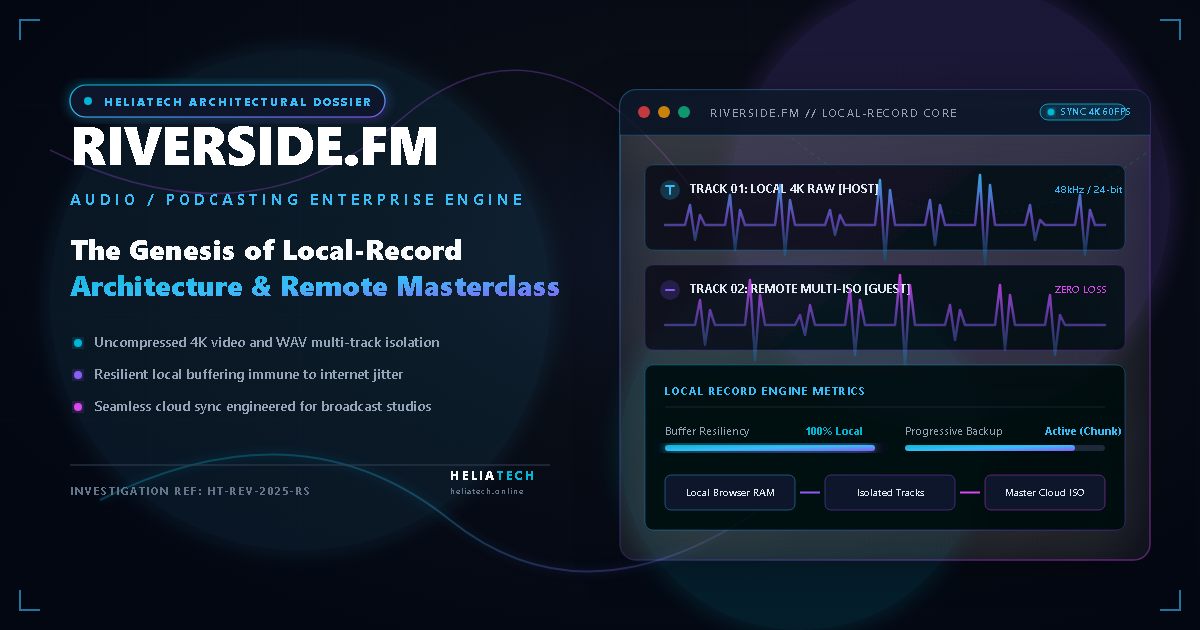Click the green window dot

coord(684,112)
